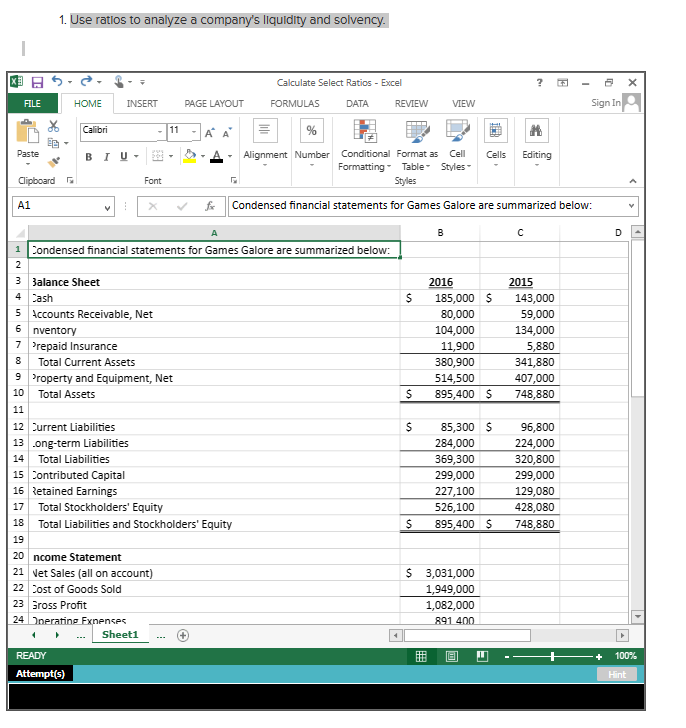
Task: Click the horizontal scrollbar right arrow
Action: click(x=622, y=635)
